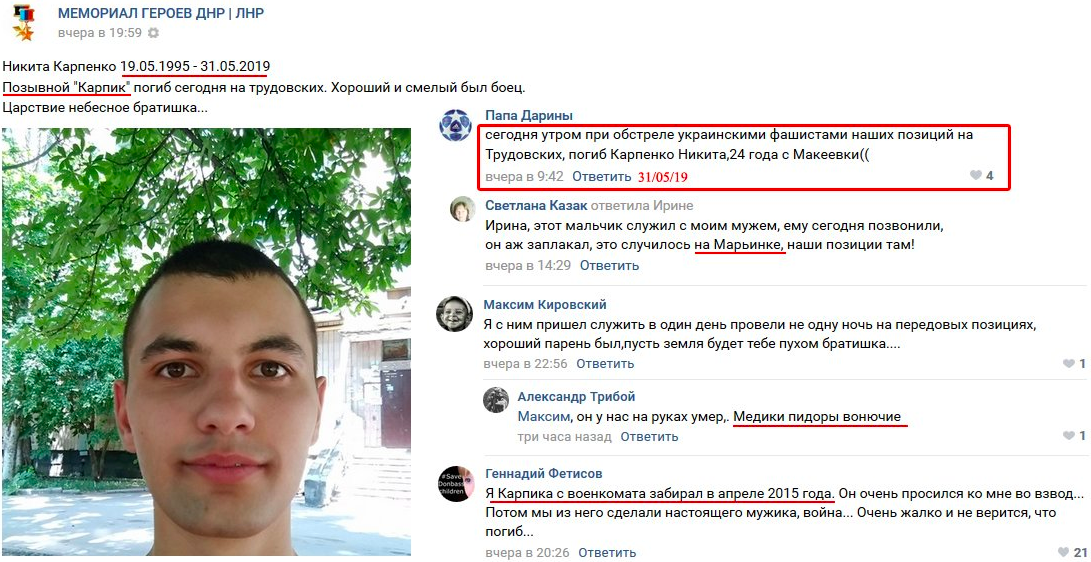
Task: Click Ответить under Александр Трибой's reply
Action: pyautogui.click(x=649, y=437)
